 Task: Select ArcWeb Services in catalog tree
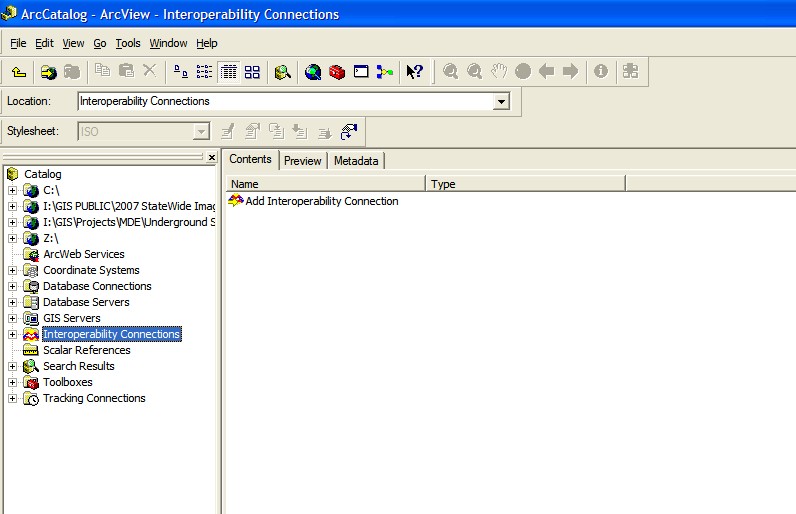(x=84, y=254)
